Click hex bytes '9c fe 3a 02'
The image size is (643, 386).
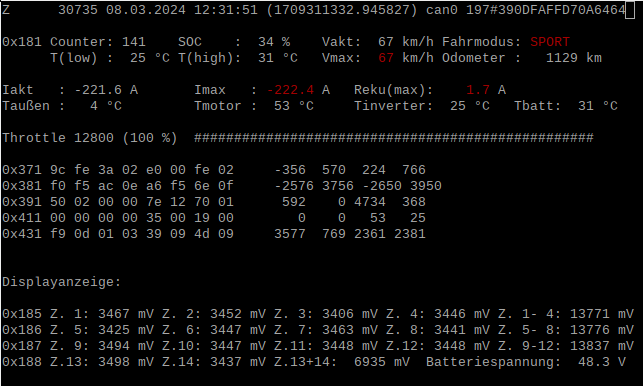(x=94, y=170)
